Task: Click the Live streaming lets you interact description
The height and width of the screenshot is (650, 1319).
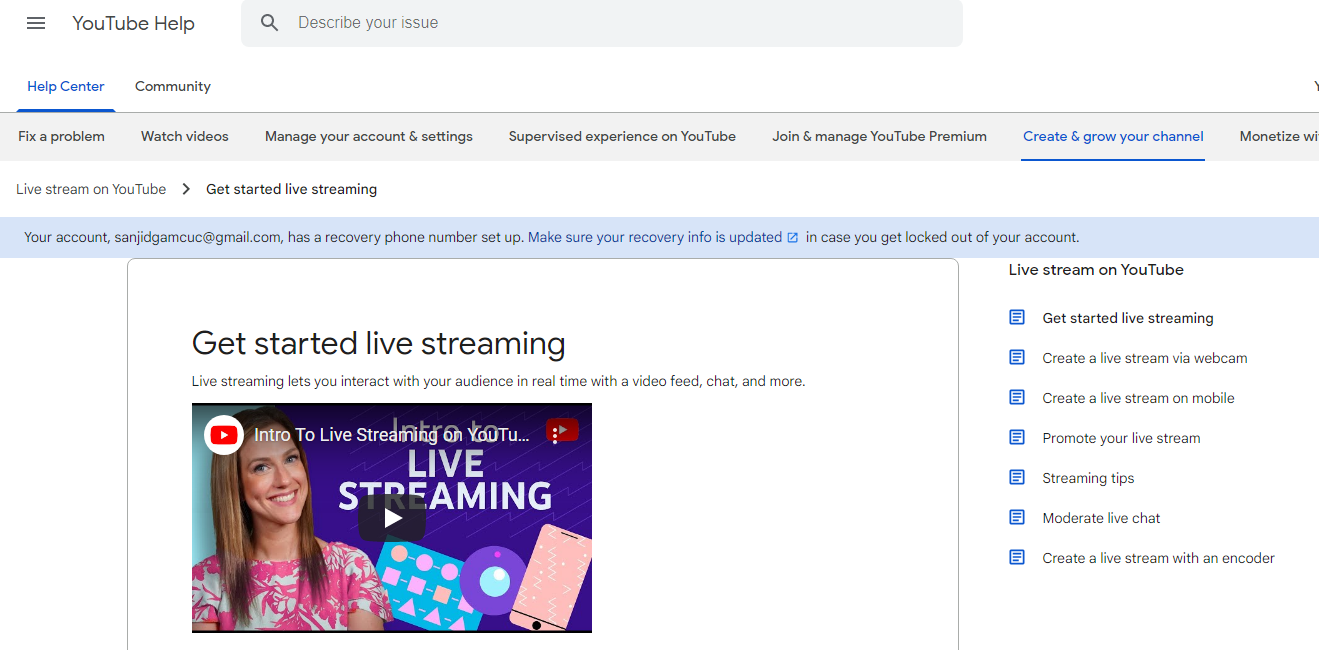Action: 498,381
